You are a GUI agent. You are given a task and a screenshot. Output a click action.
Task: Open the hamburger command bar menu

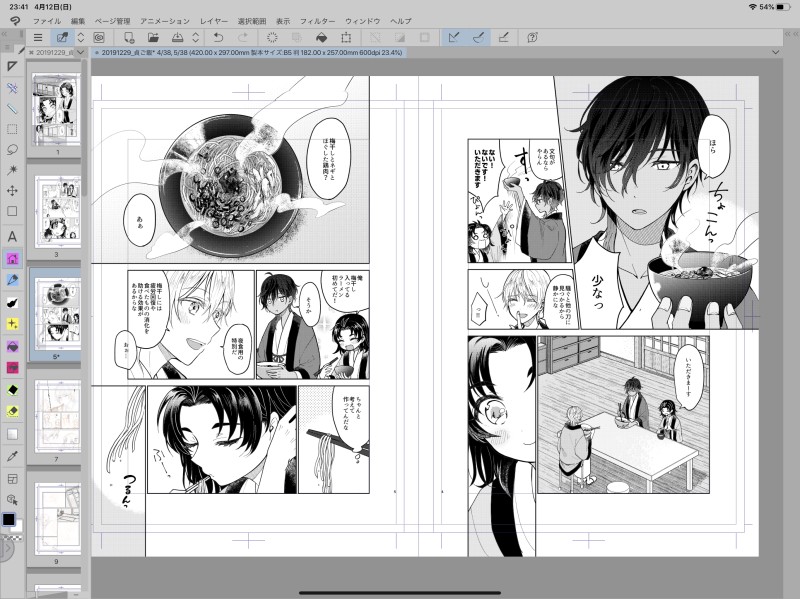coord(38,37)
